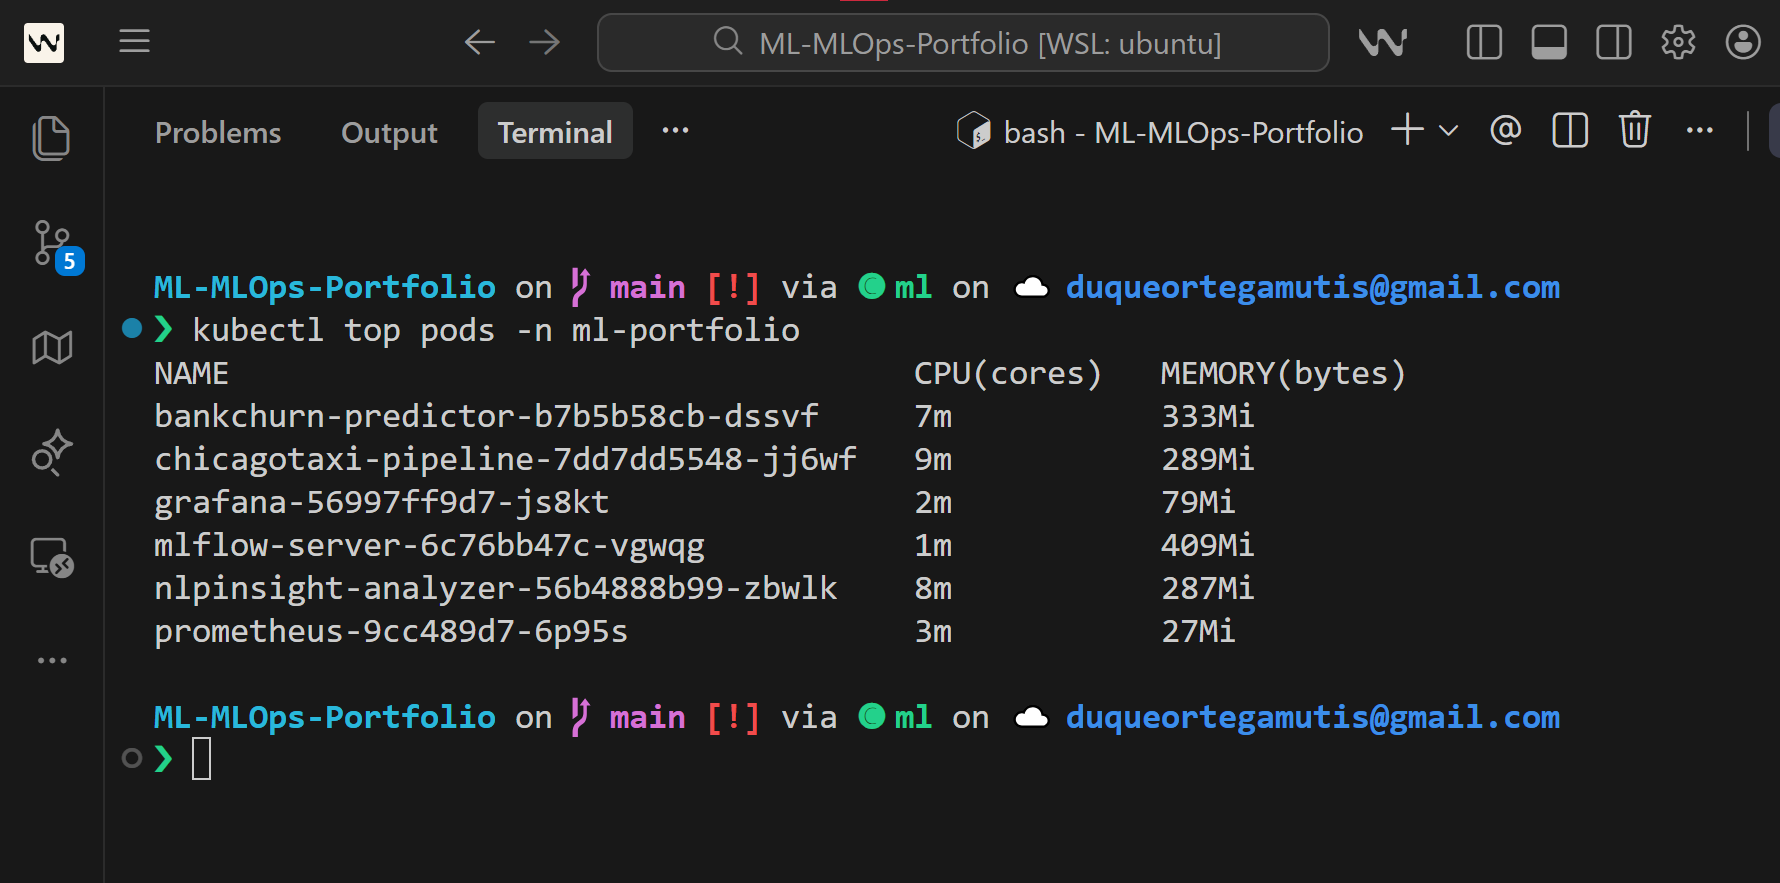Viewport: 1780px width, 883px height.
Task: Split the terminal using split icon
Action: (x=1570, y=131)
